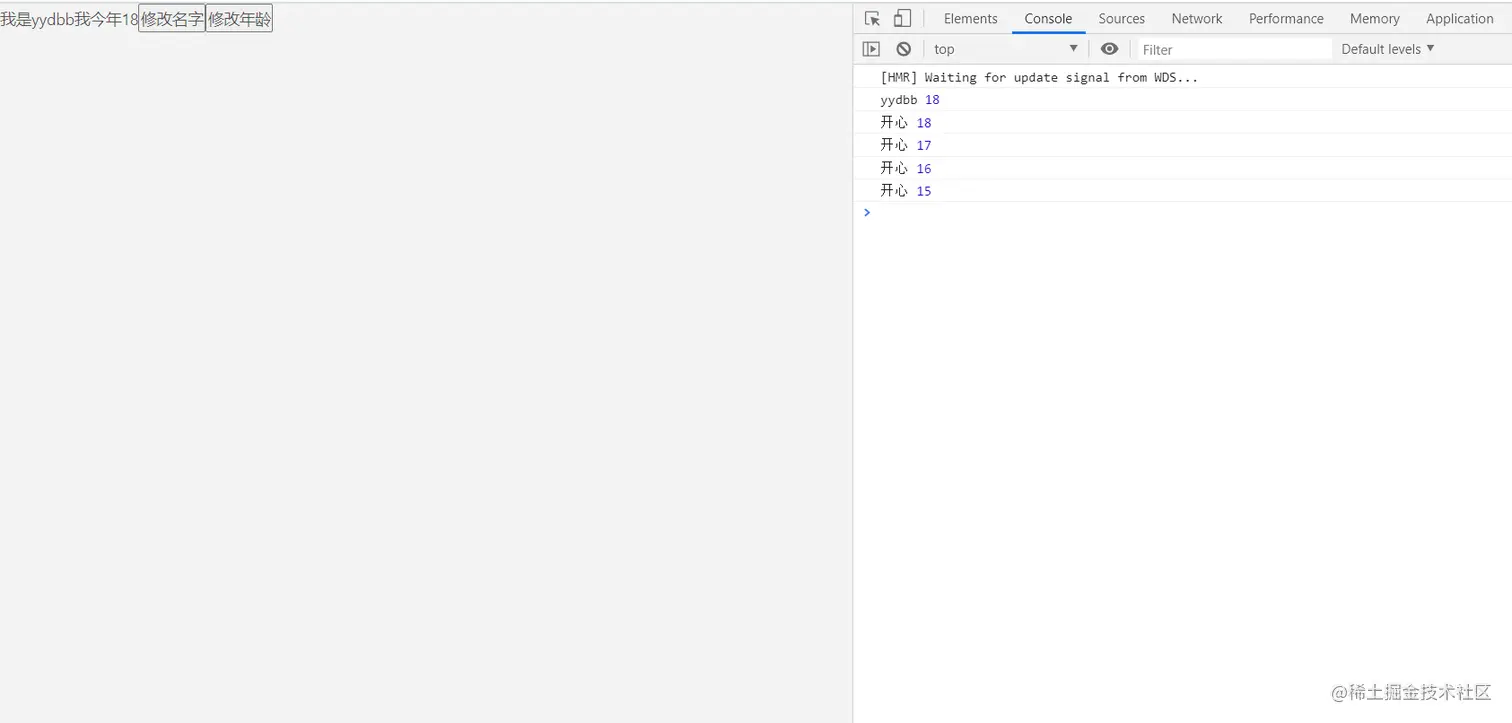Switch to the Network tab

pos(1197,18)
